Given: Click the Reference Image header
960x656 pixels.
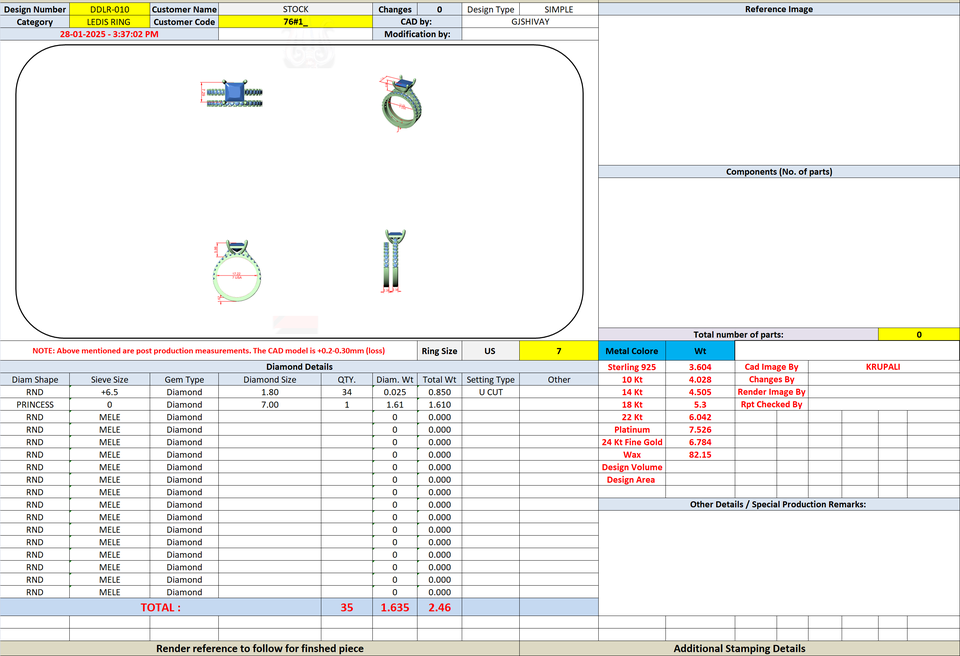Looking at the screenshot, I should click(x=779, y=9).
